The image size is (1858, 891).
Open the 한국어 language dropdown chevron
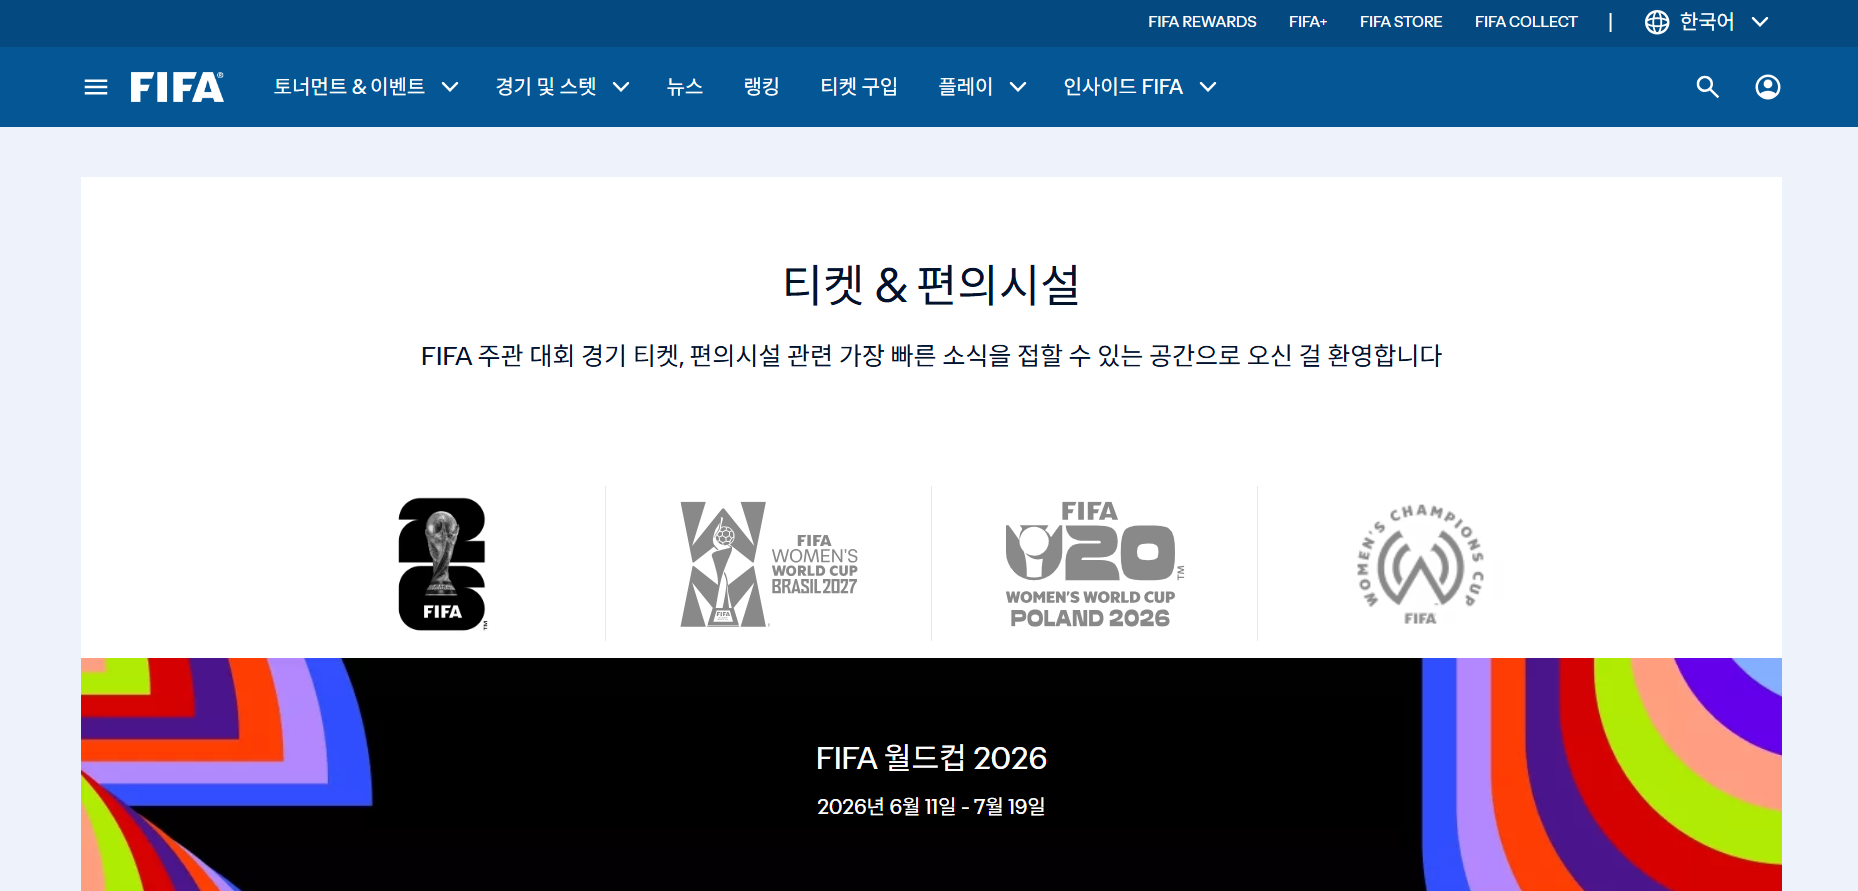[x=1760, y=22]
